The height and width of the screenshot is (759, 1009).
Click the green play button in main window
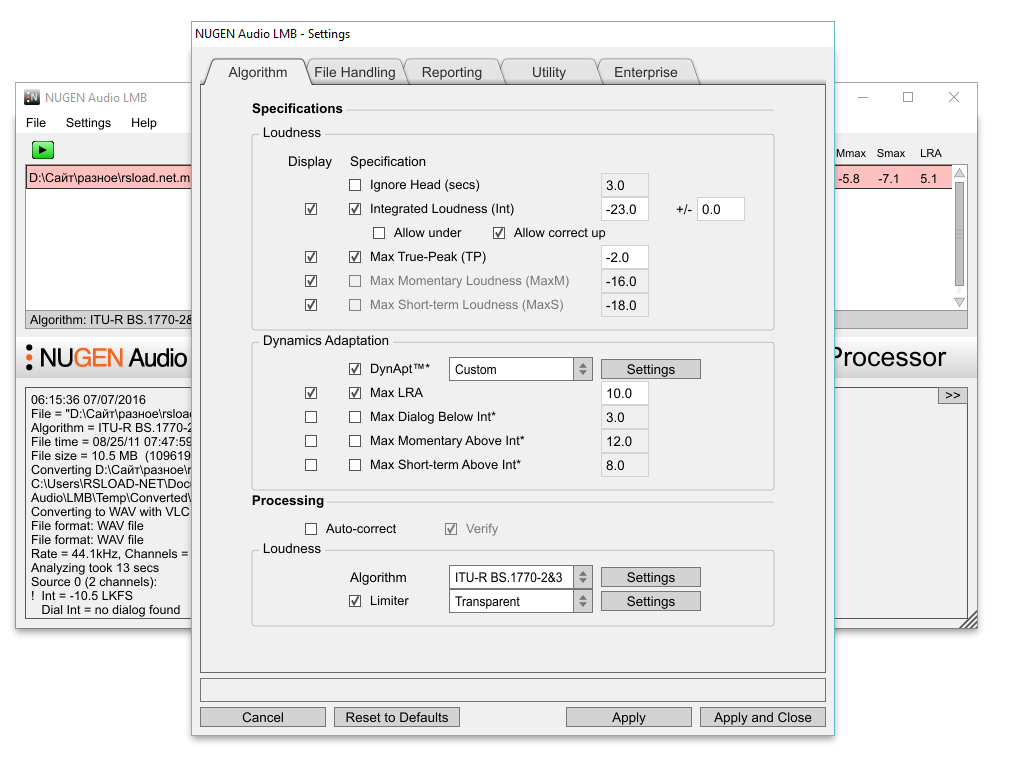pos(42,150)
